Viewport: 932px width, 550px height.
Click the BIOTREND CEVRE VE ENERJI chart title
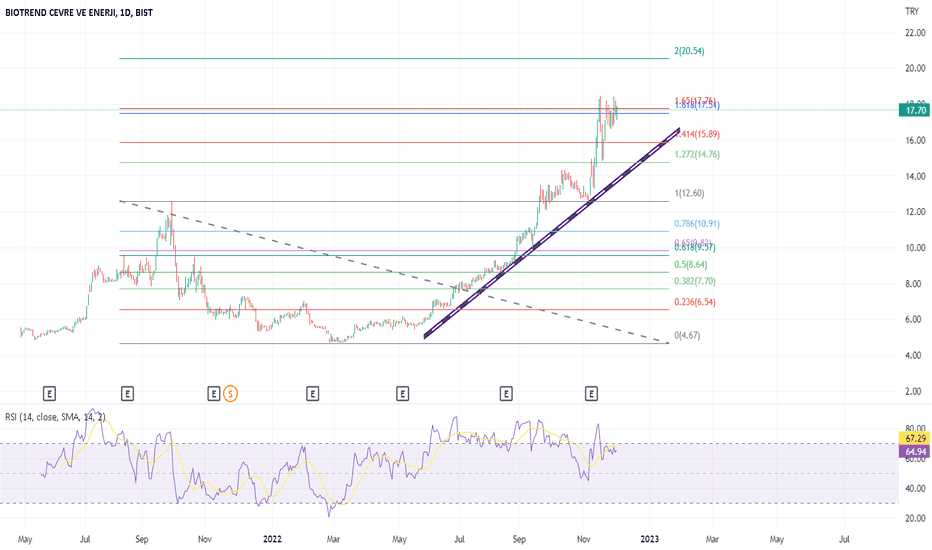(x=79, y=12)
